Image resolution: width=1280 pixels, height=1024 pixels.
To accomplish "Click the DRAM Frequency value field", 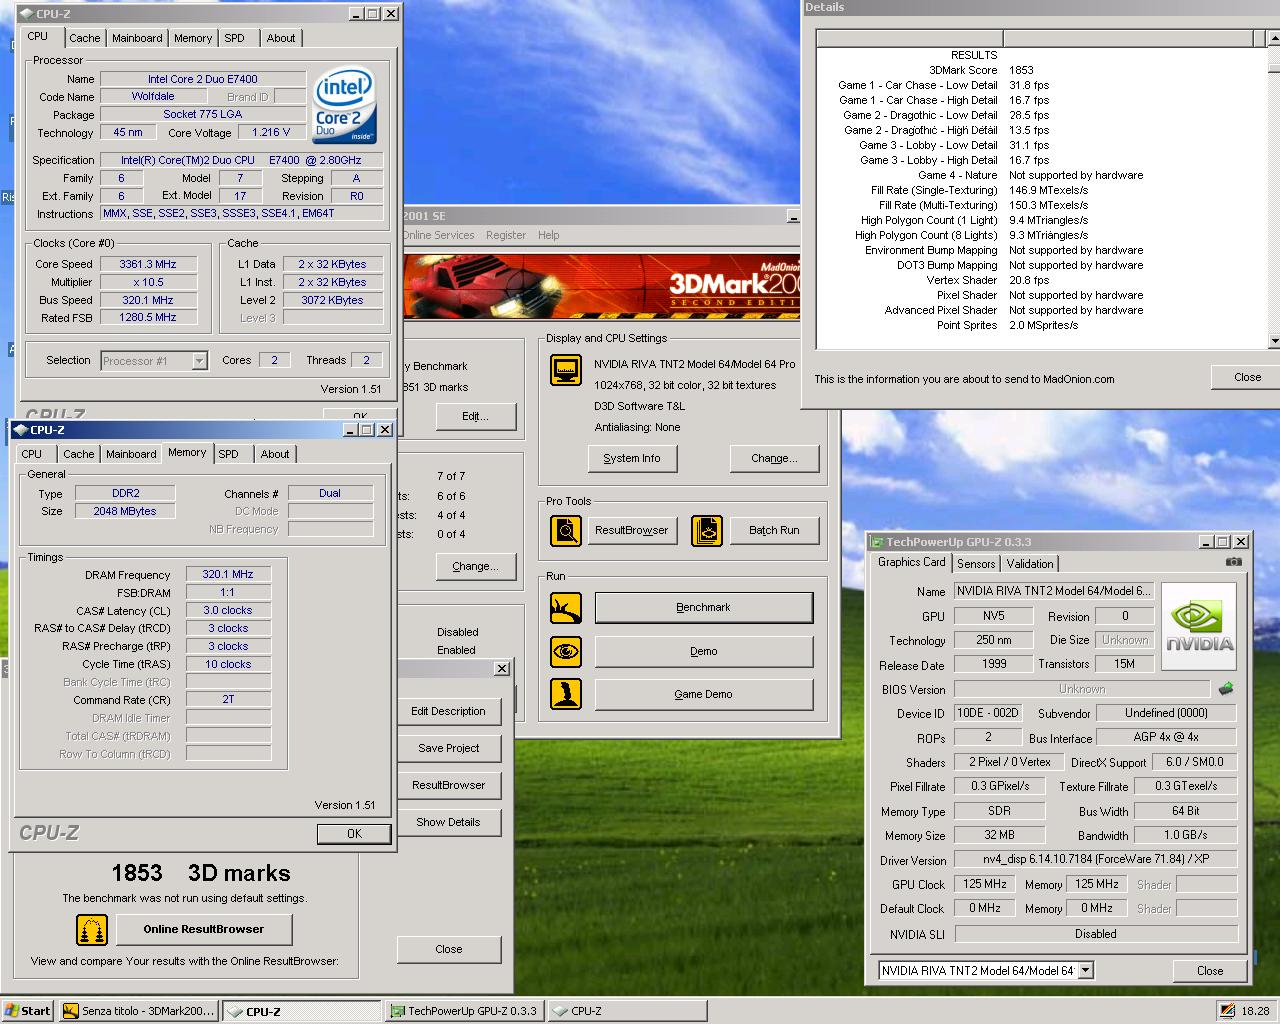I will pyautogui.click(x=228, y=574).
